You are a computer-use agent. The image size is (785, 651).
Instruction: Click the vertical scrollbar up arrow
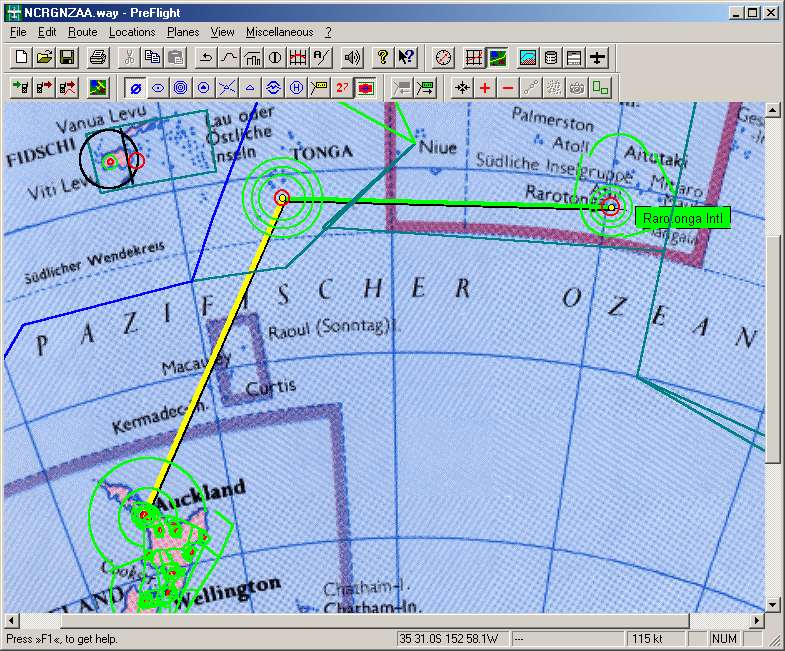coord(772,110)
